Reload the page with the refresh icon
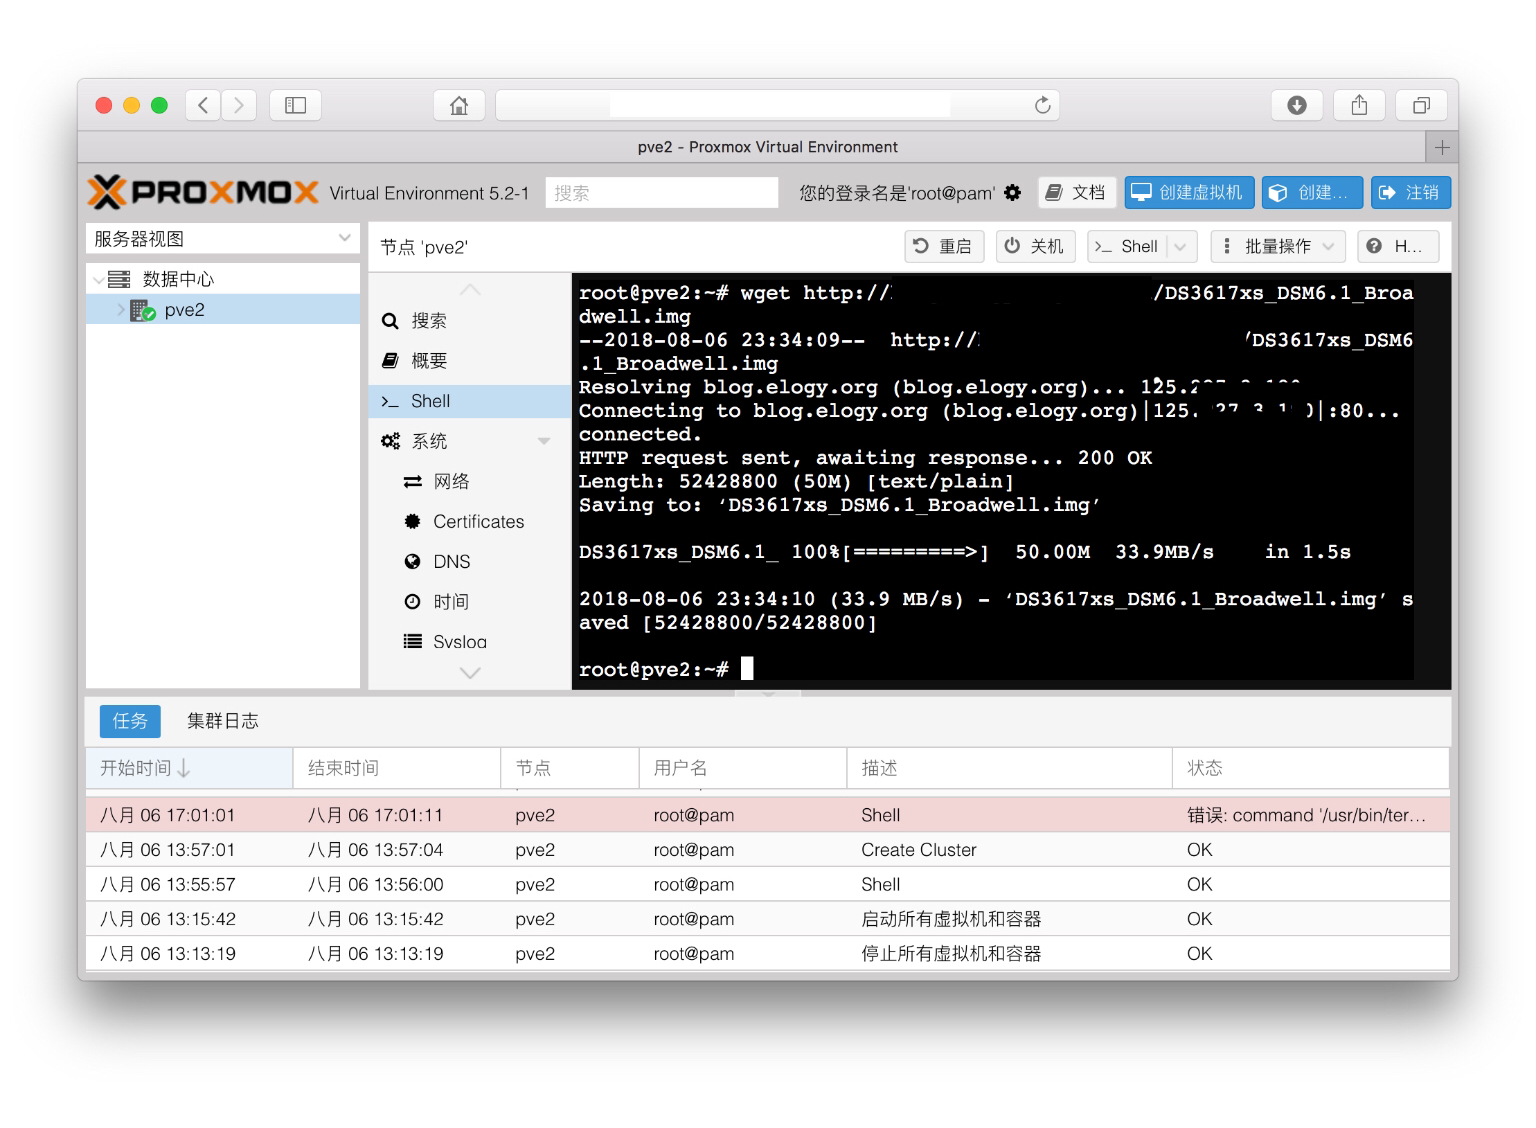 pos(1042,105)
